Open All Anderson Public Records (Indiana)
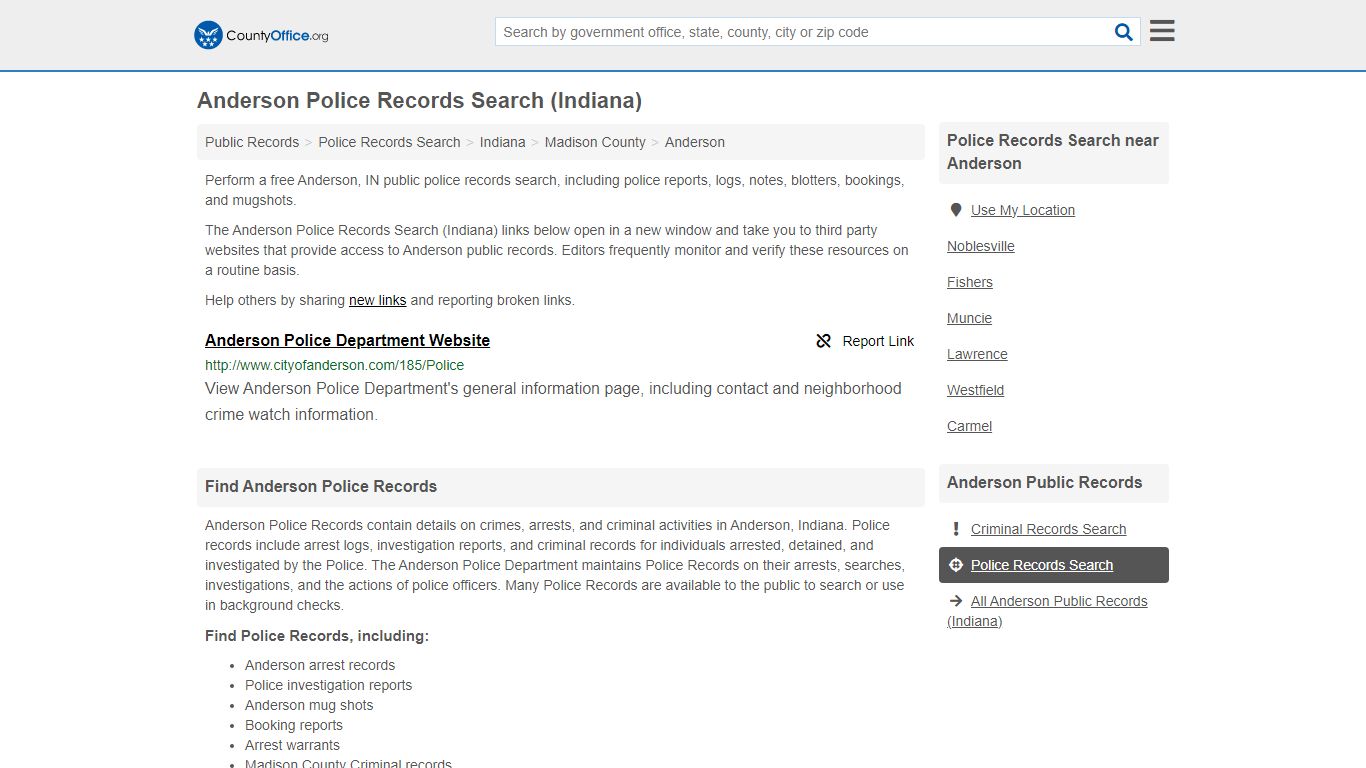 point(1047,611)
